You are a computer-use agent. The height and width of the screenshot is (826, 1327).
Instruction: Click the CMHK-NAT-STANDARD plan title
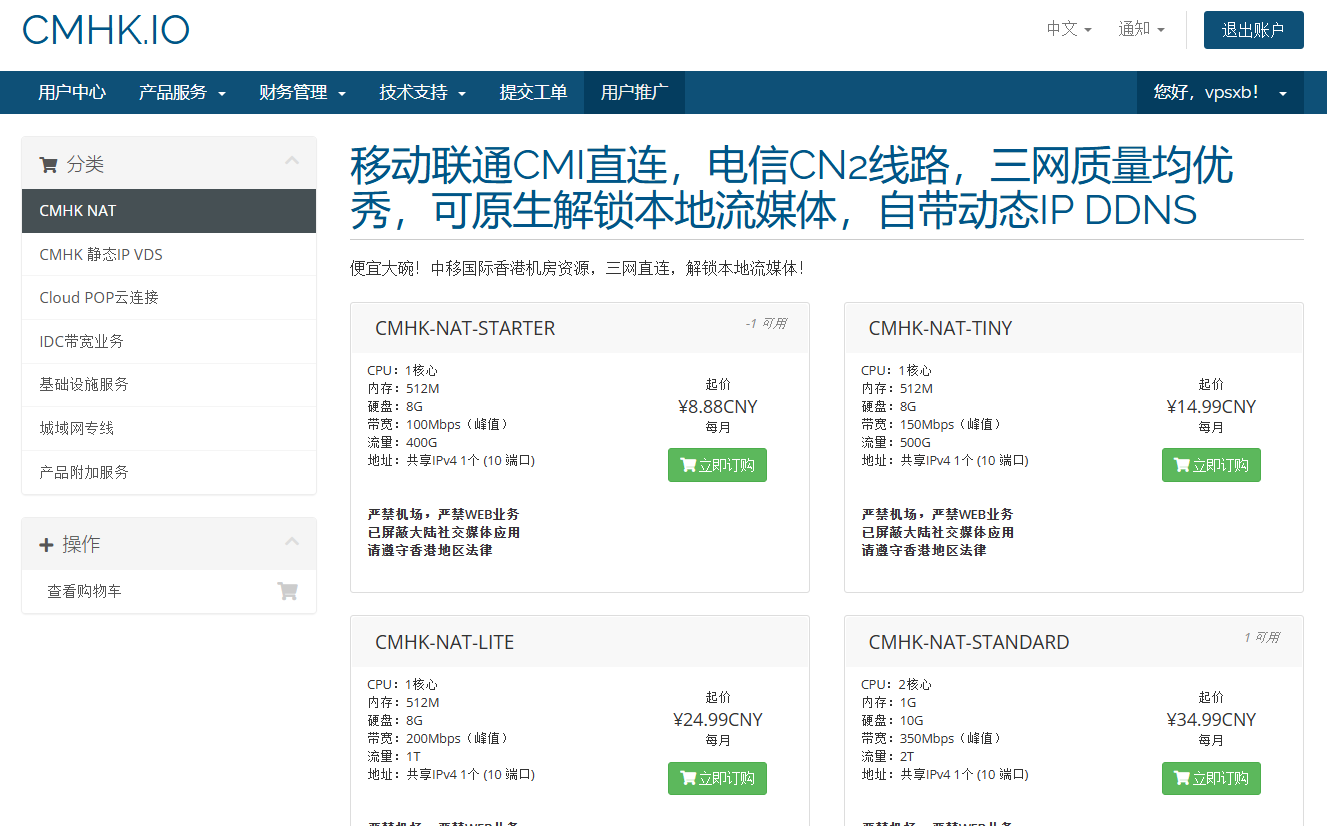click(x=969, y=642)
